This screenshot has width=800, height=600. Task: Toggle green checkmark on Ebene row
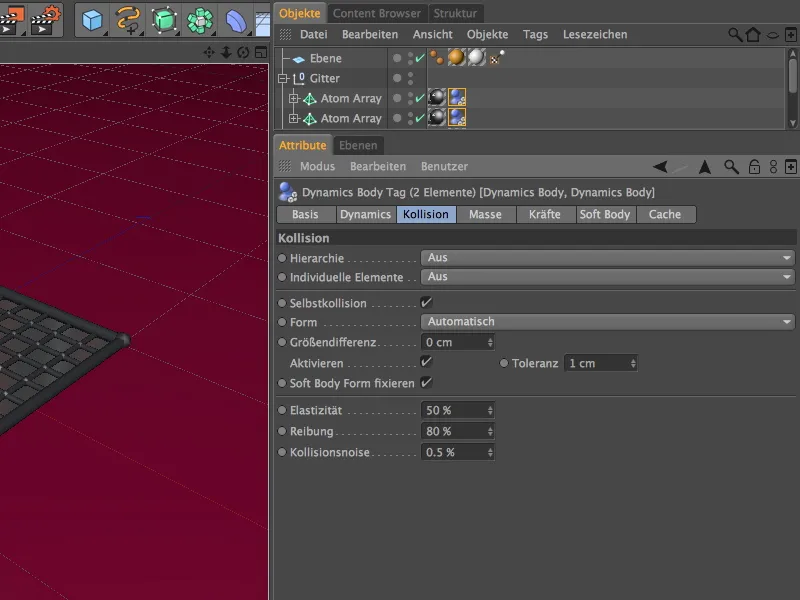point(420,58)
